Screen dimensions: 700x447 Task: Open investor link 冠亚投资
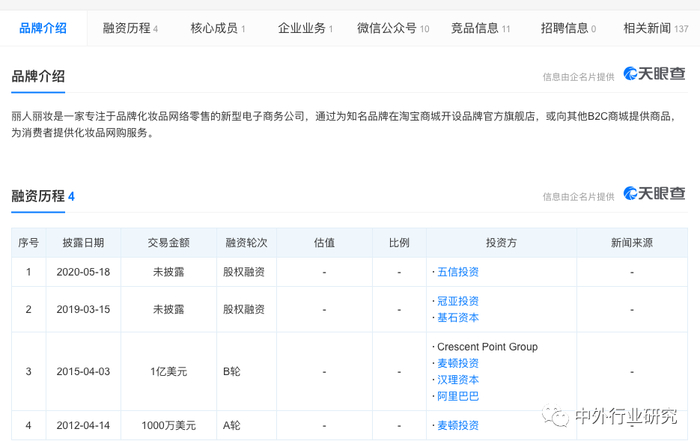(458, 301)
